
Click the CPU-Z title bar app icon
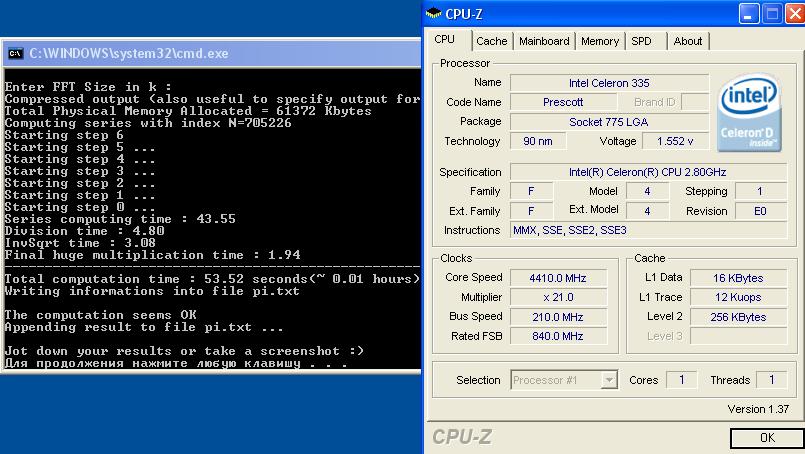point(434,13)
